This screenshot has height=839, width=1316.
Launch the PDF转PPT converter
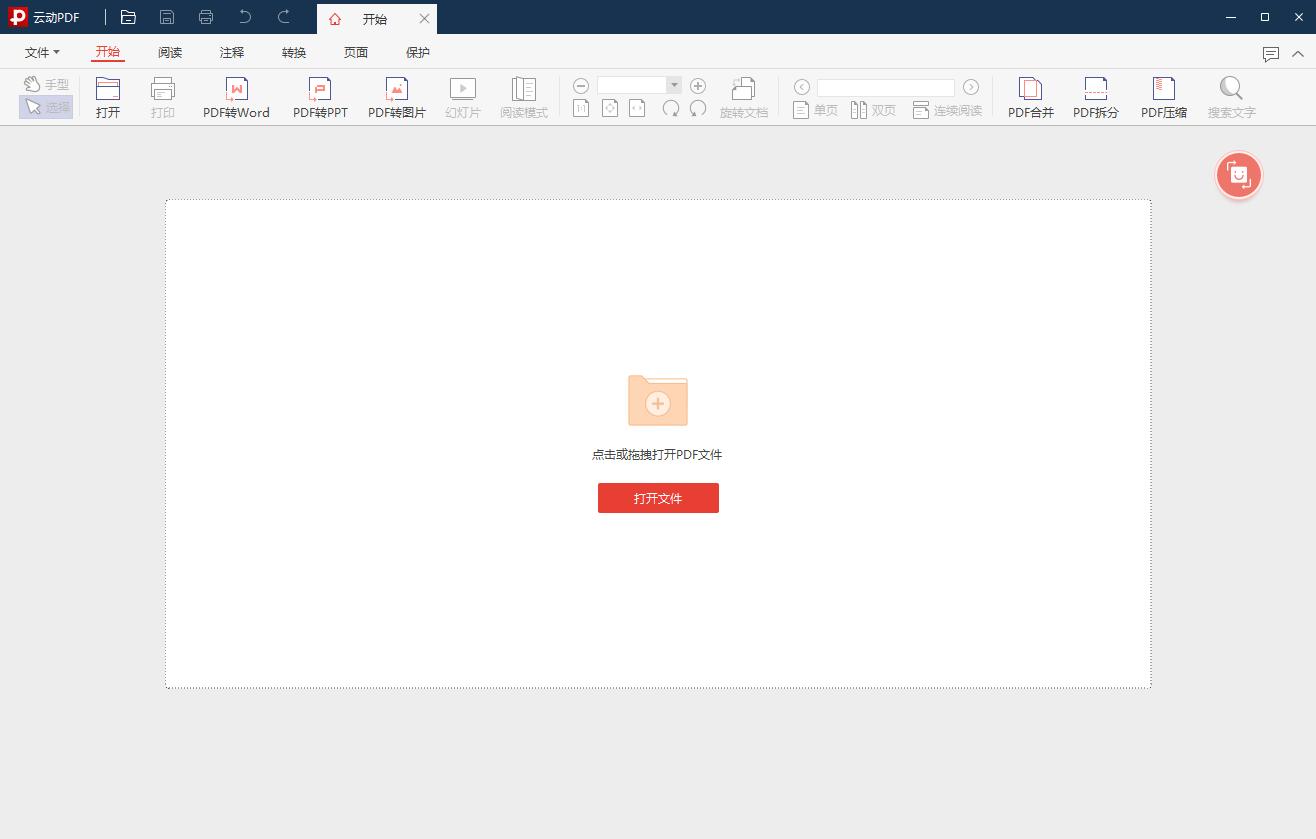(320, 98)
